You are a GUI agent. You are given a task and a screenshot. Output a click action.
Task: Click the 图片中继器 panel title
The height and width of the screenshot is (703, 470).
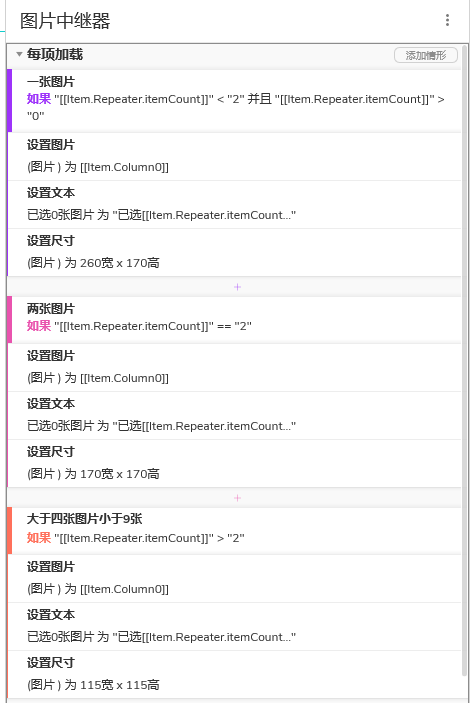(65, 21)
